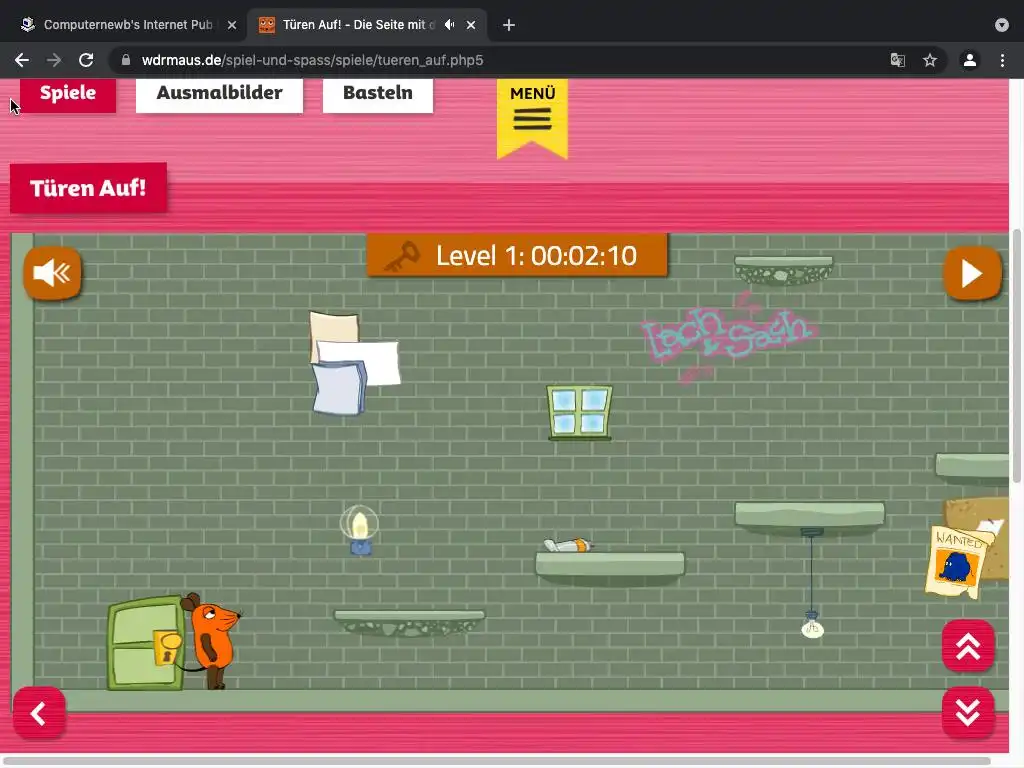Screen dimensions: 1024x768
Task: Open a new browser tab
Action: (509, 25)
